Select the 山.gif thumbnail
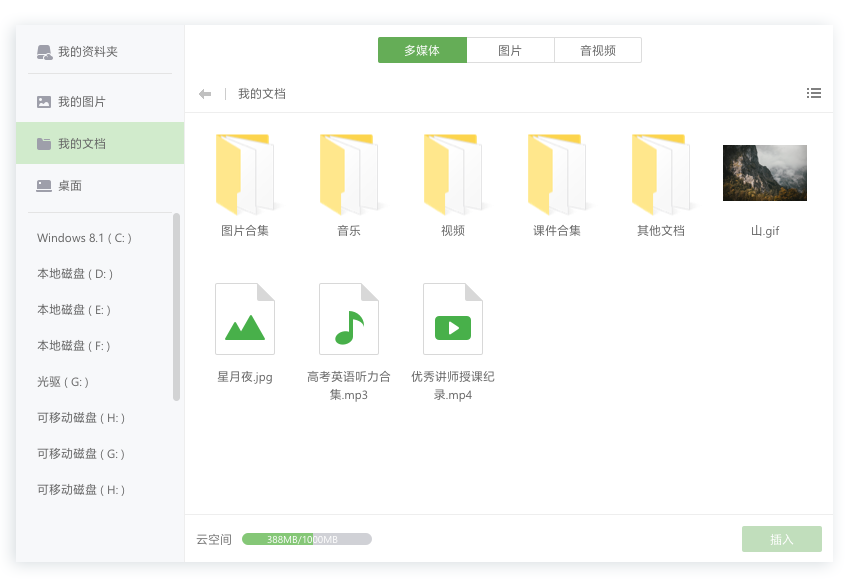 pos(764,173)
